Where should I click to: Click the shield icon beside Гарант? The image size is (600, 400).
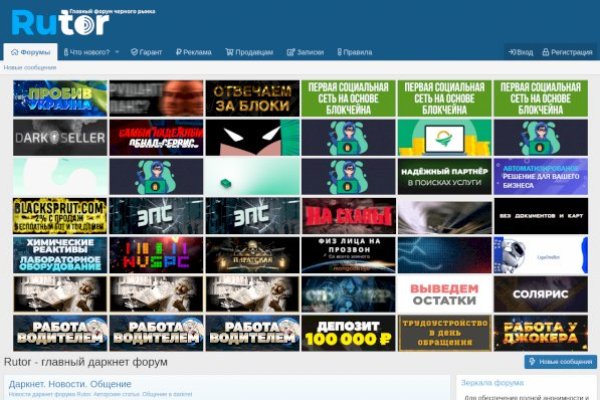coord(134,52)
